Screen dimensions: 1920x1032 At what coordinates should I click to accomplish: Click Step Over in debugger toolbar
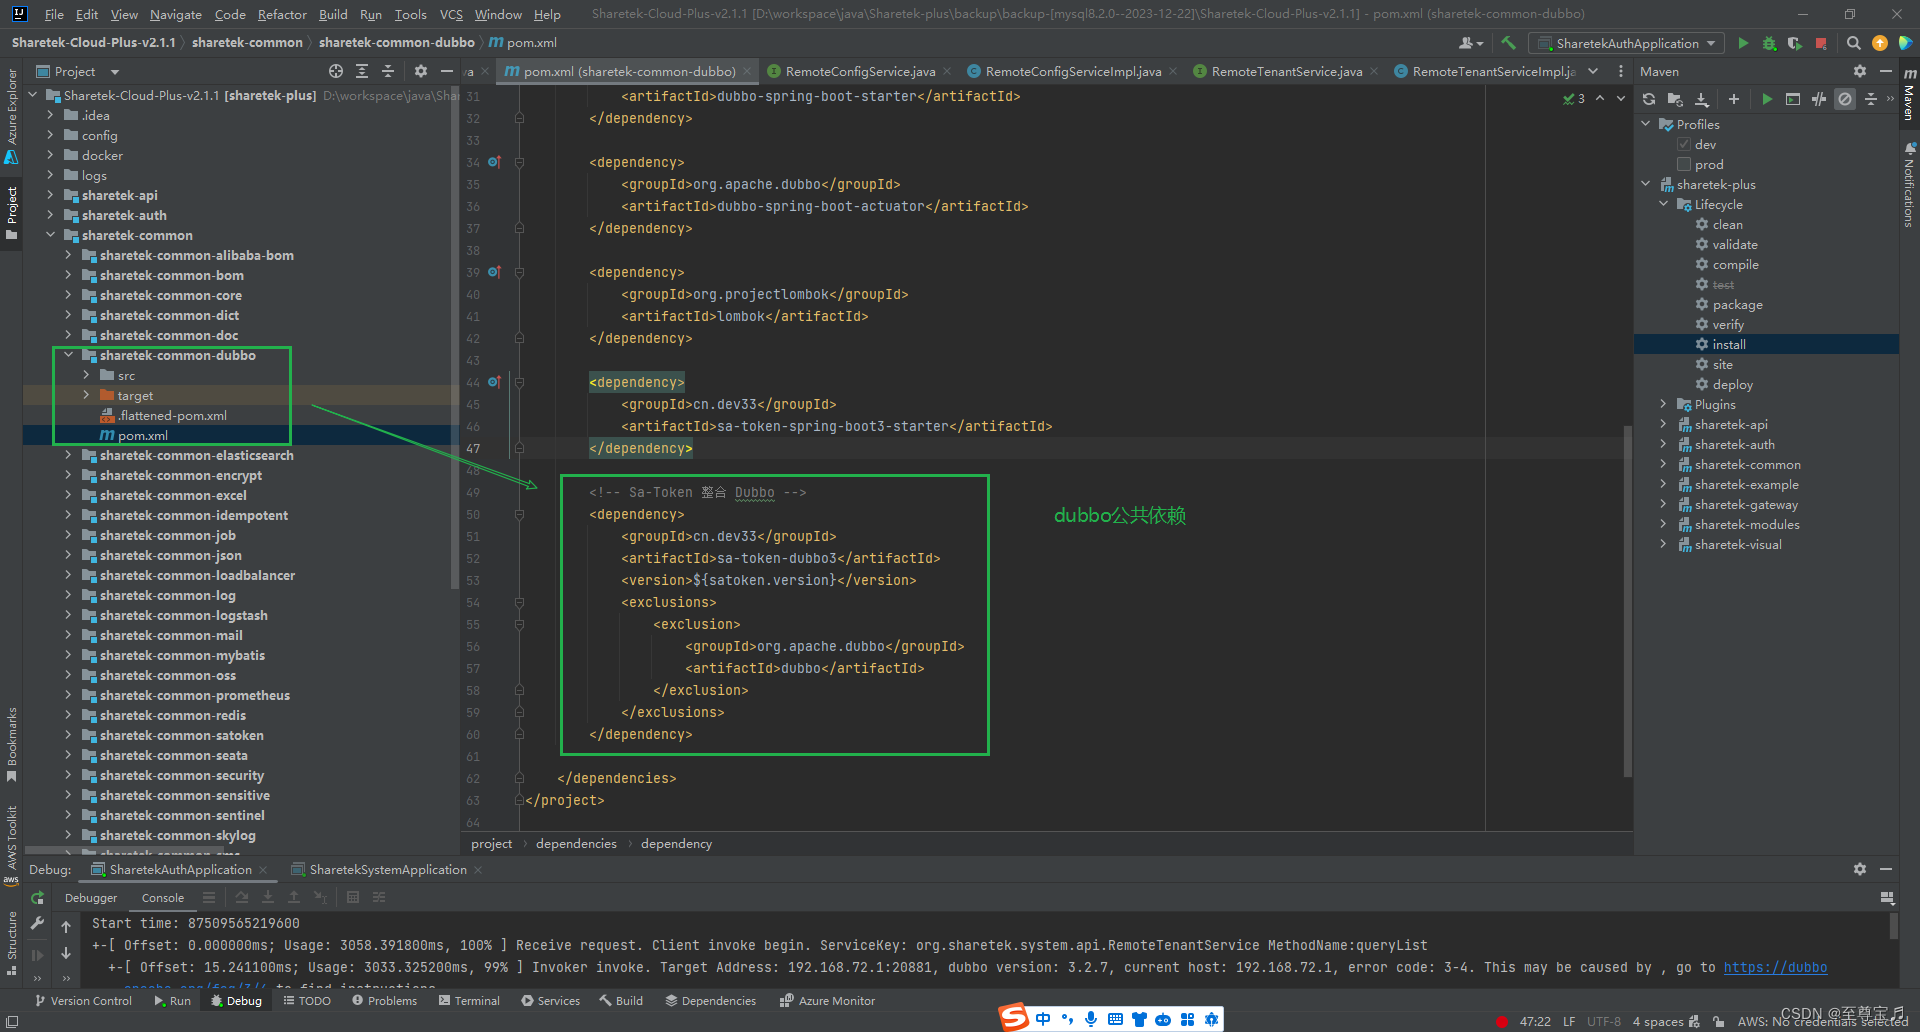coord(241,898)
